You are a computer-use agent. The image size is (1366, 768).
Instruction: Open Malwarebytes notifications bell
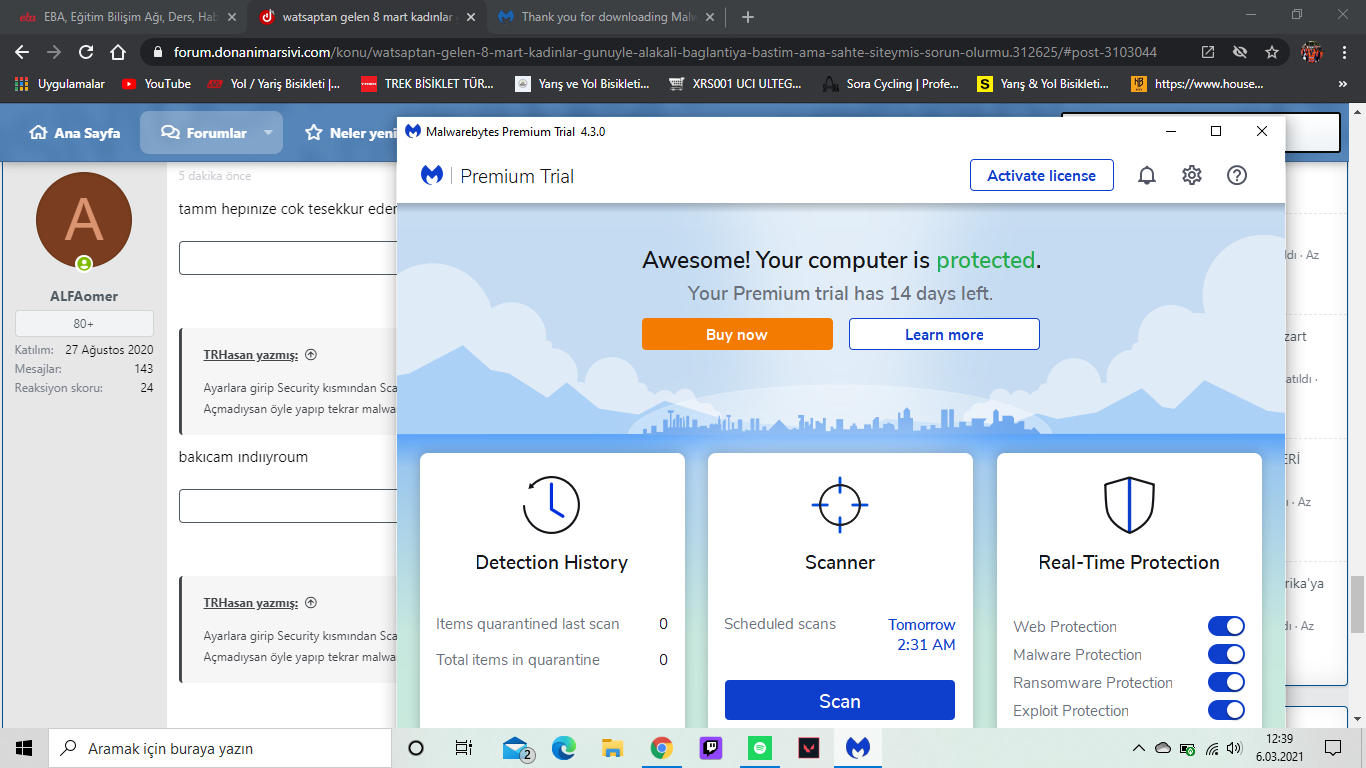pyautogui.click(x=1147, y=176)
